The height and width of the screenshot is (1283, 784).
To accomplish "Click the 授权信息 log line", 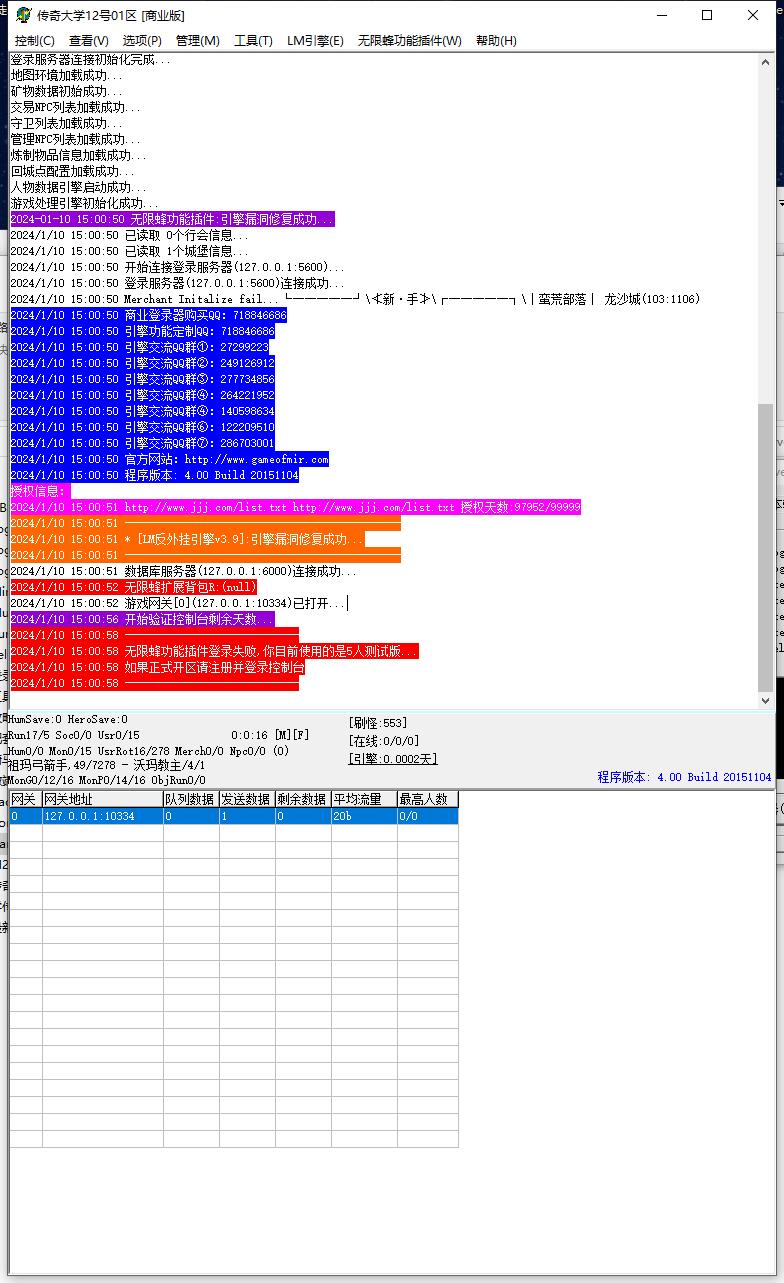I will pos(38,491).
